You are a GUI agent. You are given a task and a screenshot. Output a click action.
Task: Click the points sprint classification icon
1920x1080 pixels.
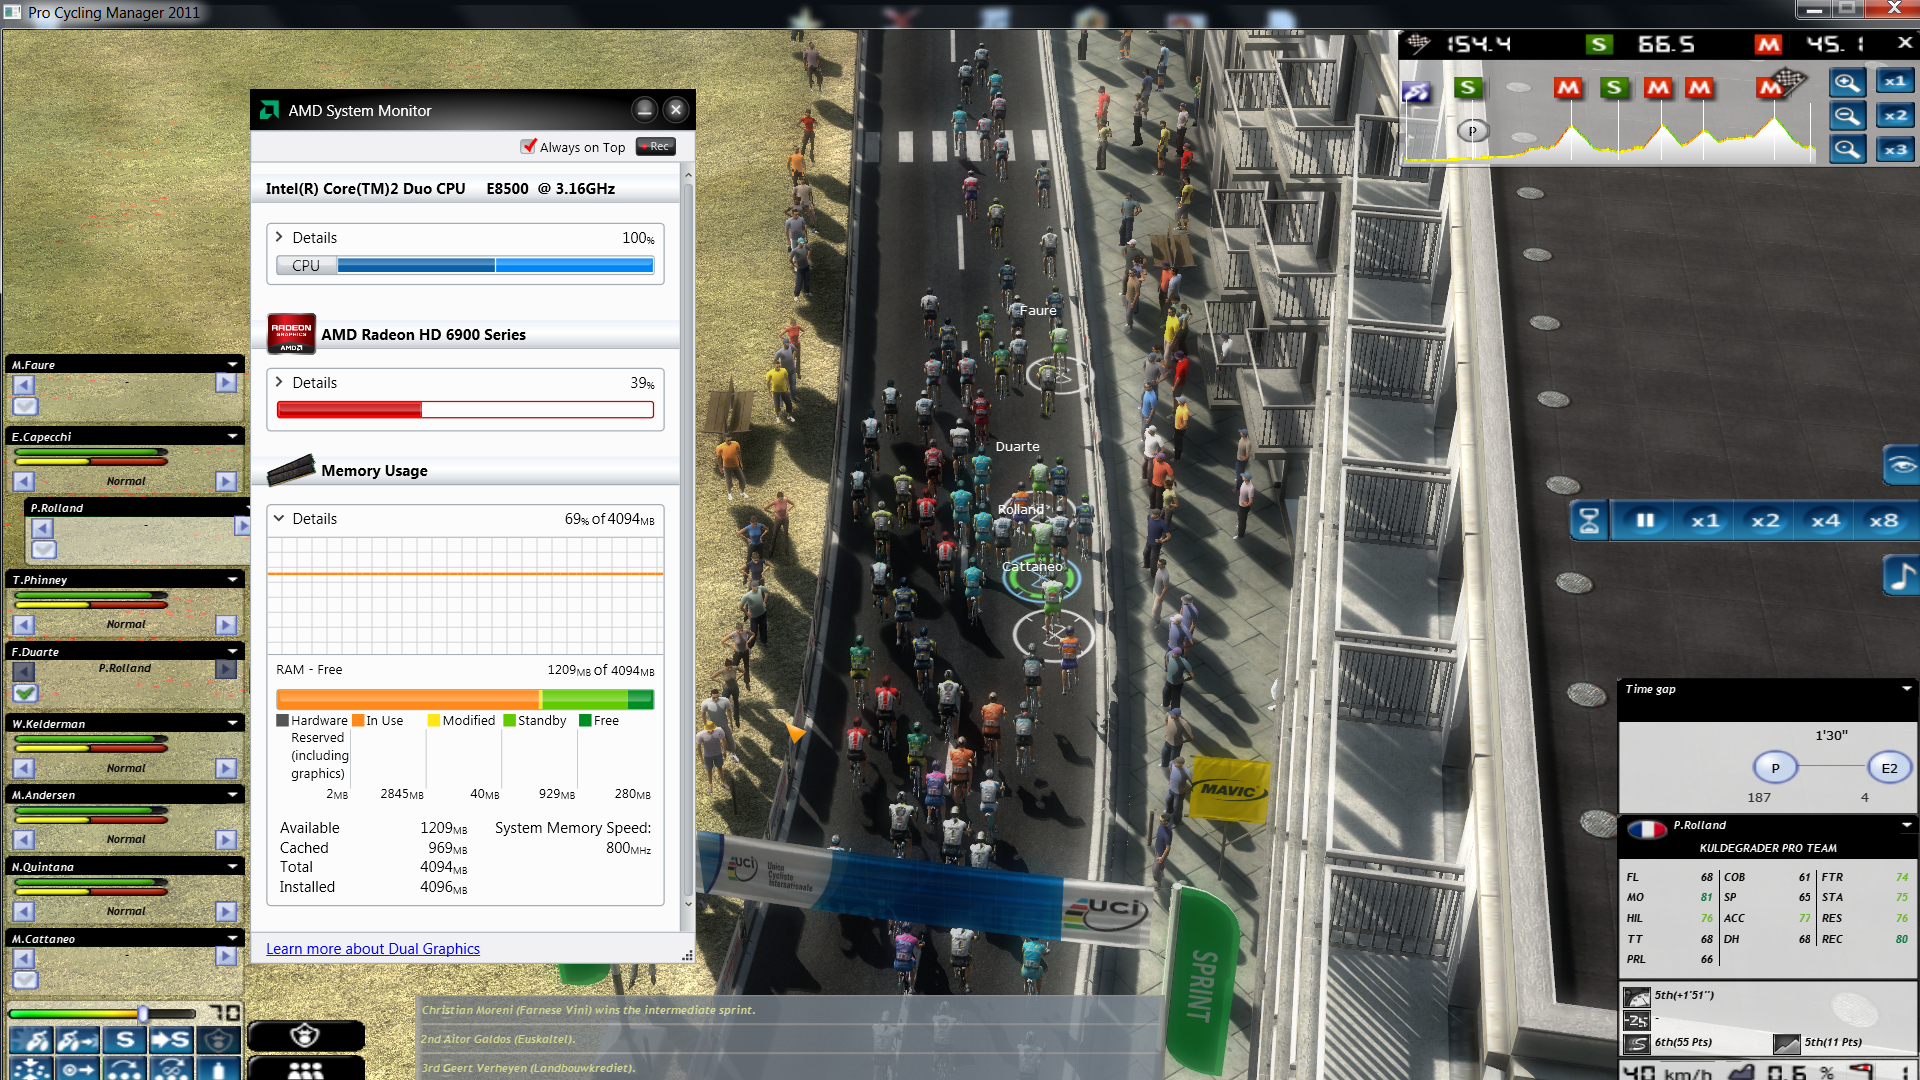(1637, 1044)
